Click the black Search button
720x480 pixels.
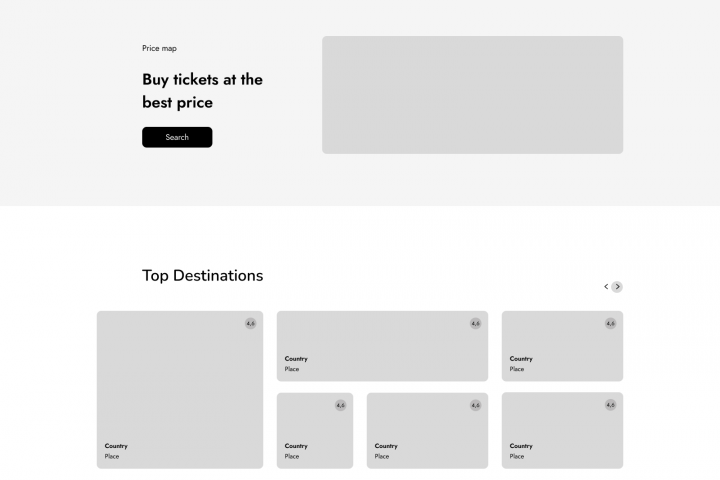[x=177, y=137]
